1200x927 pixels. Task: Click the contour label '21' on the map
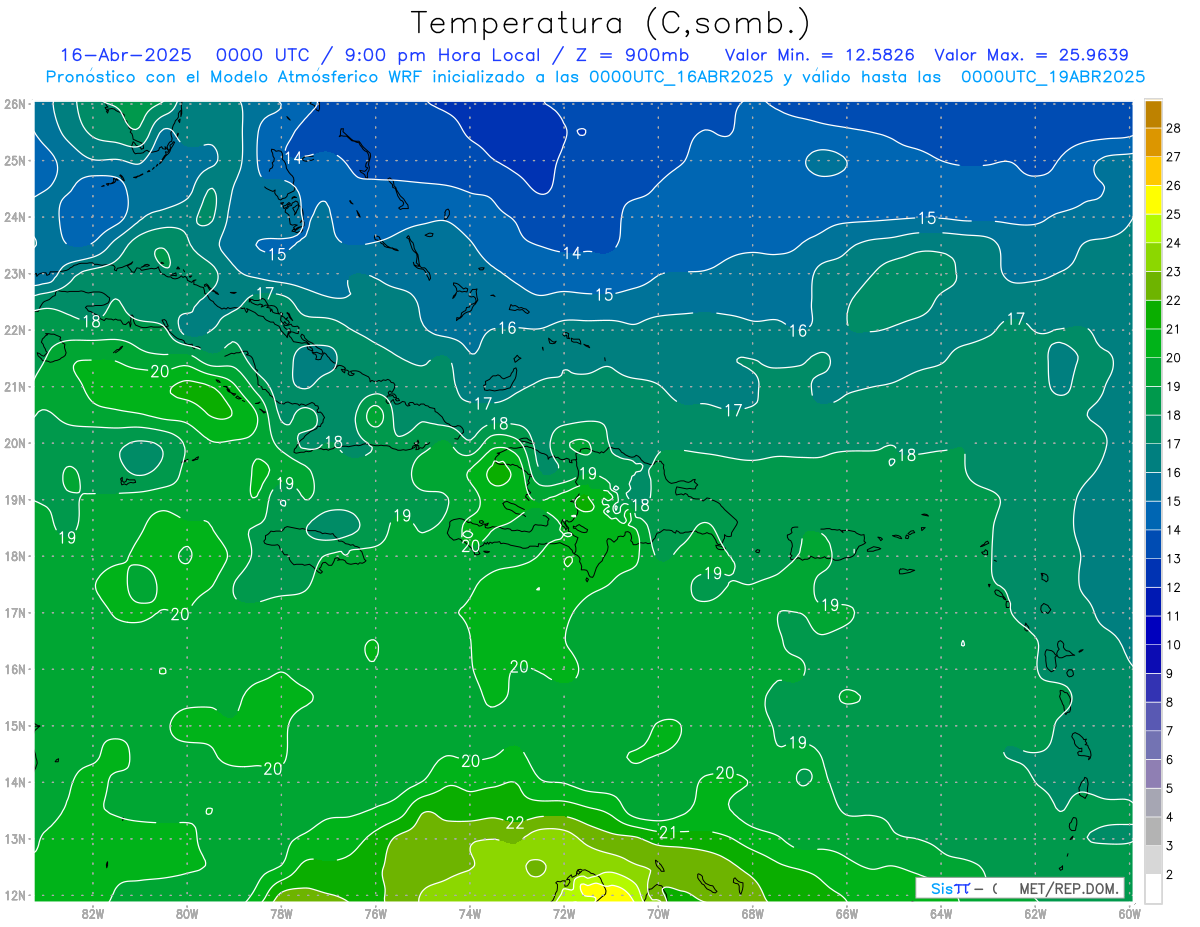point(669,832)
